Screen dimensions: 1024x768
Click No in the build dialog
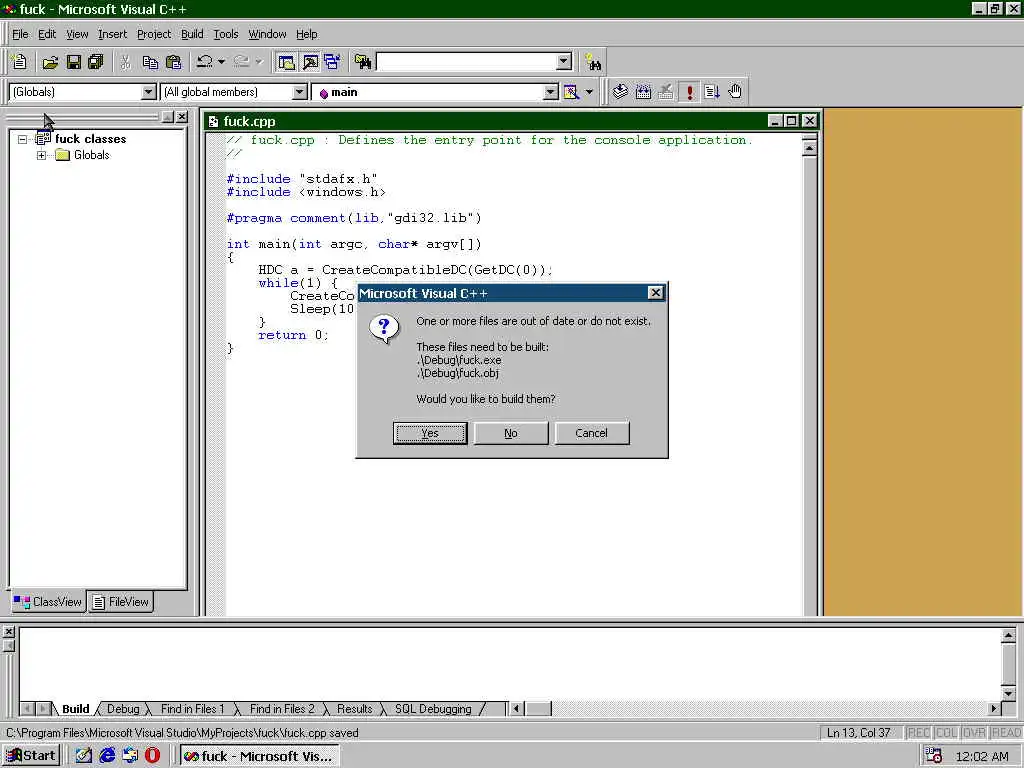(511, 433)
